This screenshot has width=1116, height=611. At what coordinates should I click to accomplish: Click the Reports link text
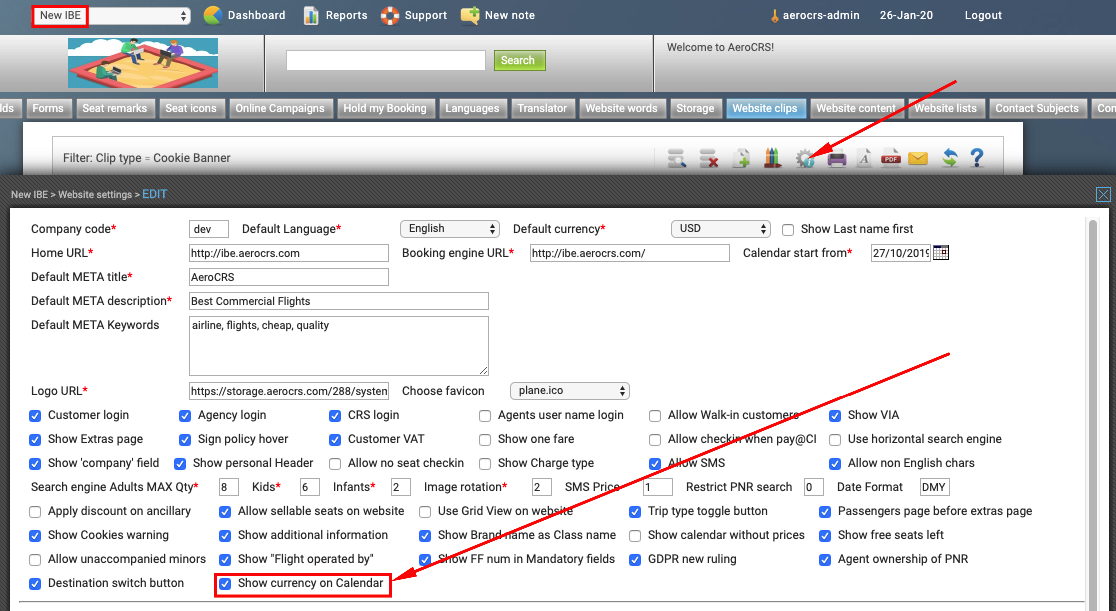click(x=347, y=15)
